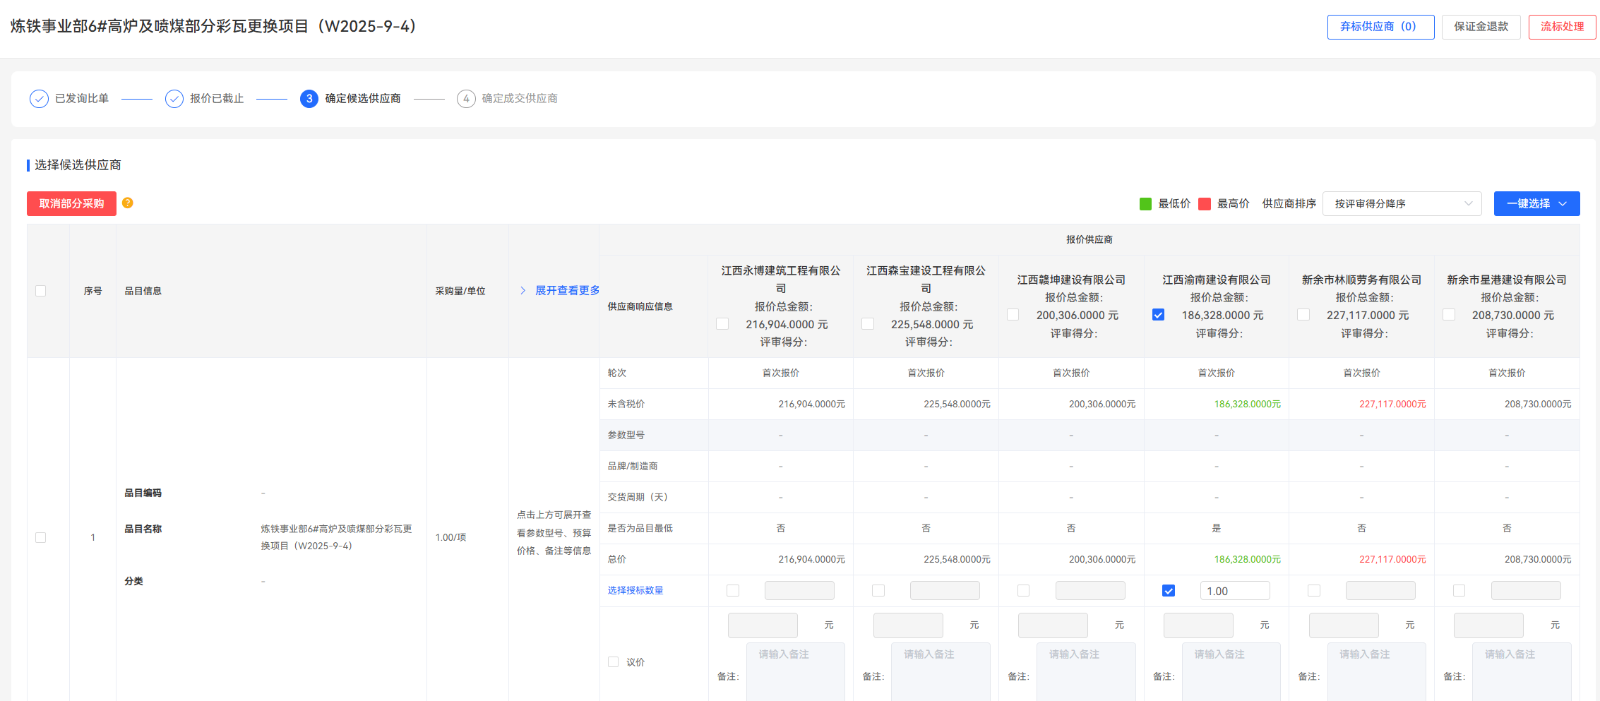The width and height of the screenshot is (1600, 701).
Task: Select supplier 江西森宝建设工程有限公司 checkbox
Action: 868,324
